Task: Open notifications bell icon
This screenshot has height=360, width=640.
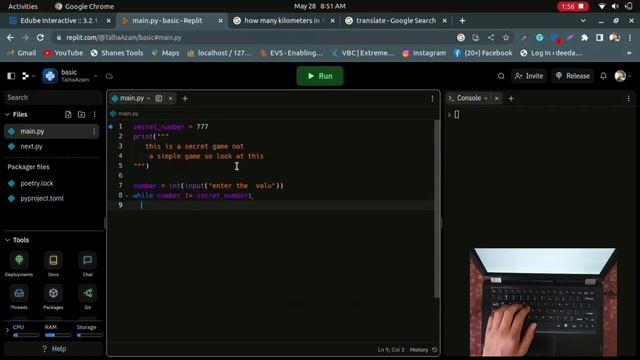Action: [x=603, y=76]
